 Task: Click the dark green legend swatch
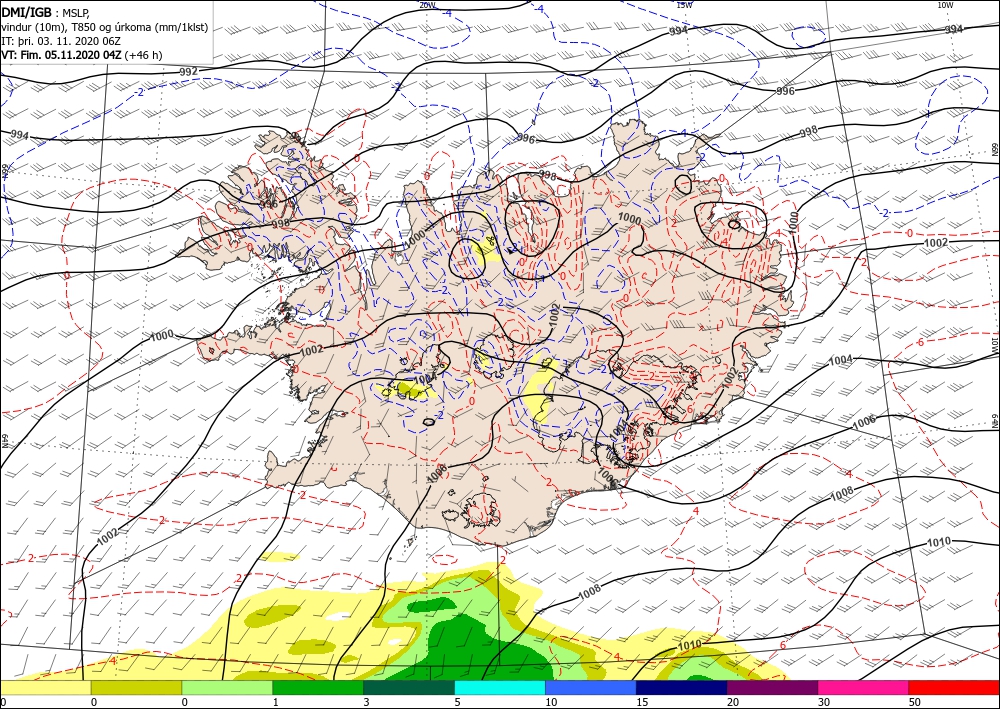409,687
